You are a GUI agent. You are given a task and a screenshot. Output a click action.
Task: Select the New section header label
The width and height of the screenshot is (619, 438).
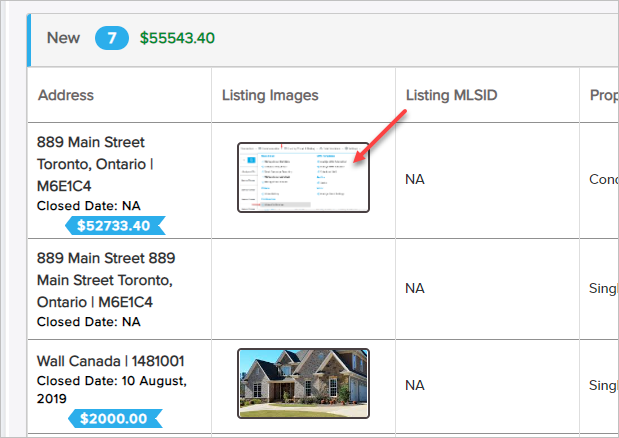[x=64, y=38]
